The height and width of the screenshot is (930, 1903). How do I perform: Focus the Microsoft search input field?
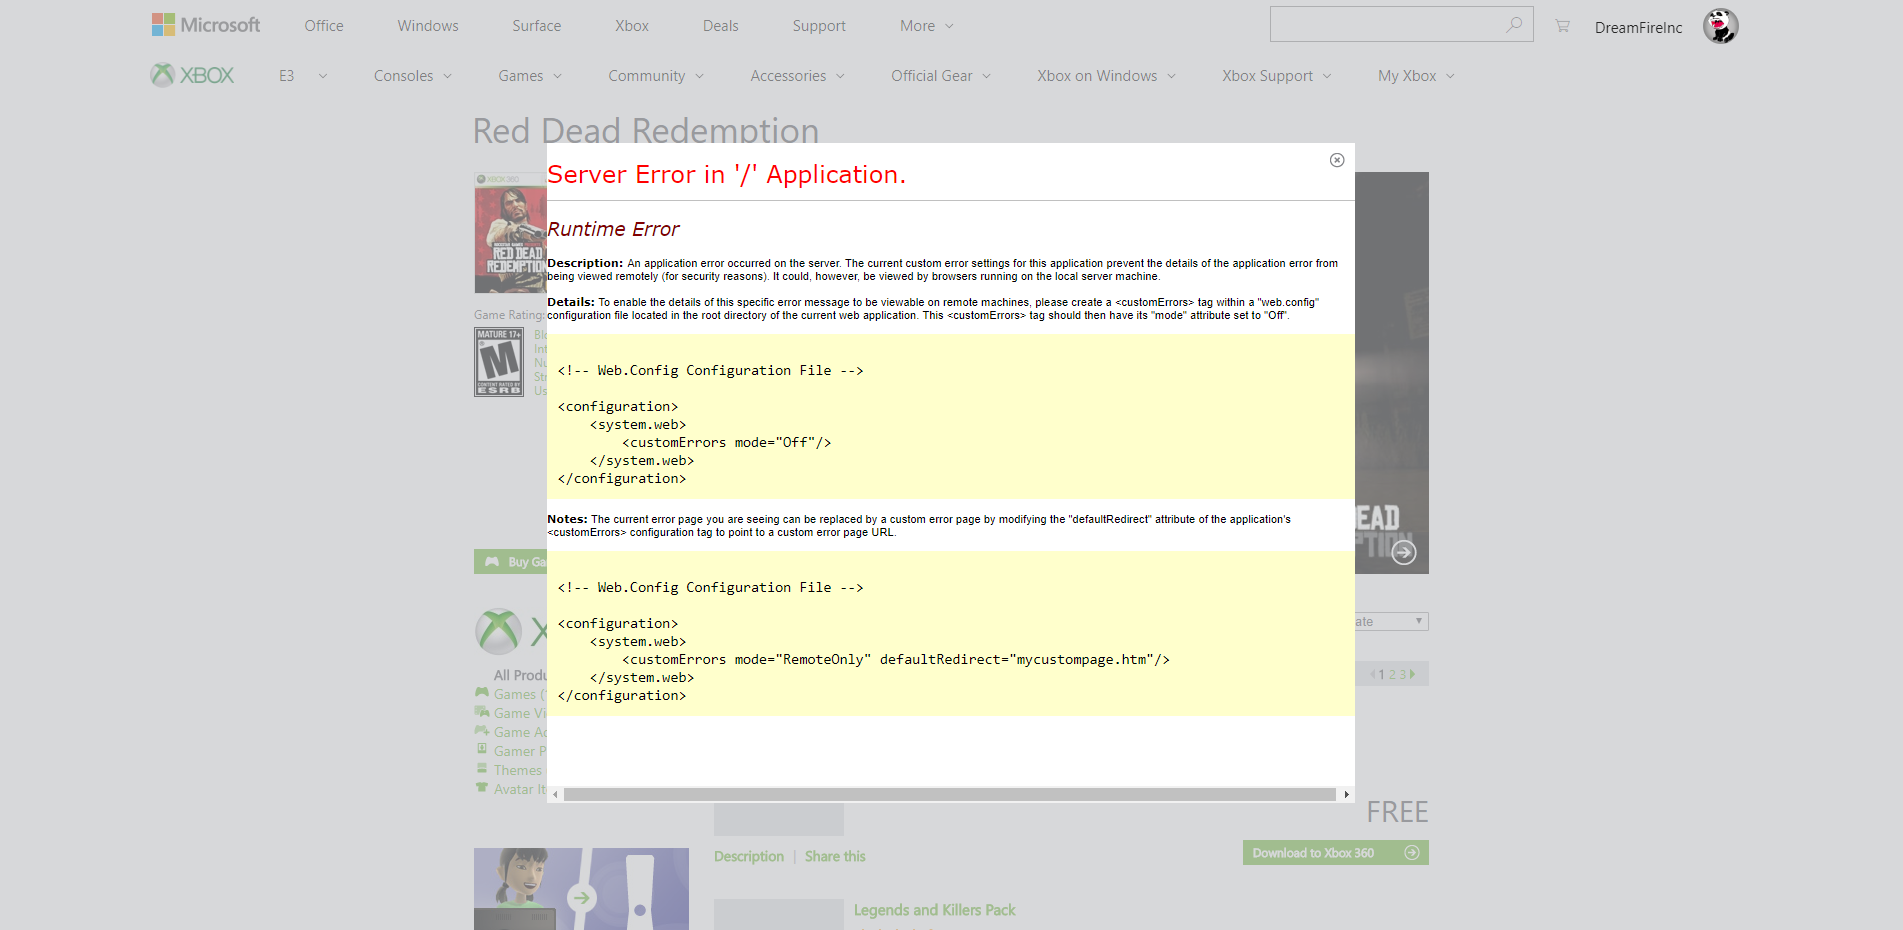tap(1388, 24)
